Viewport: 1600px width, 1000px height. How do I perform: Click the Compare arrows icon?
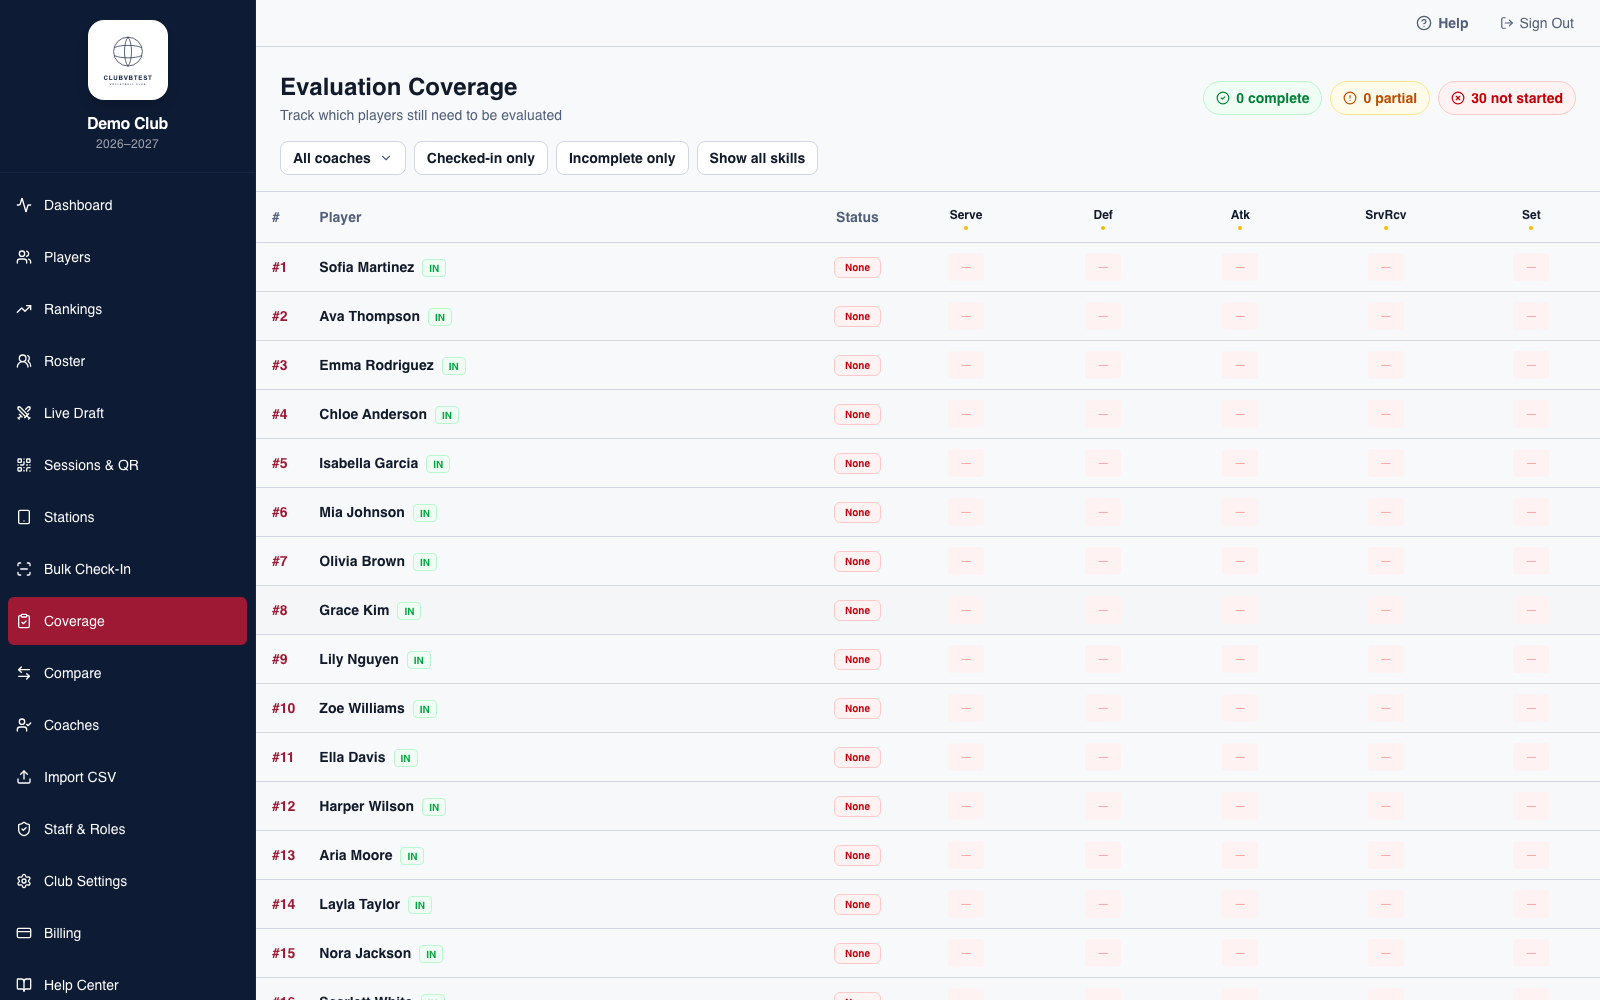coord(24,673)
